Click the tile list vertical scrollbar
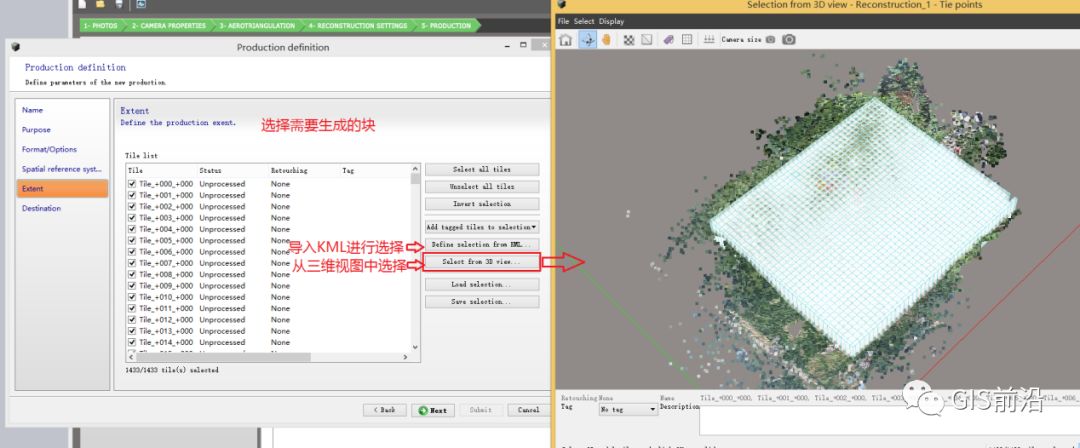Viewport: 1080px width, 448px height. 415,258
